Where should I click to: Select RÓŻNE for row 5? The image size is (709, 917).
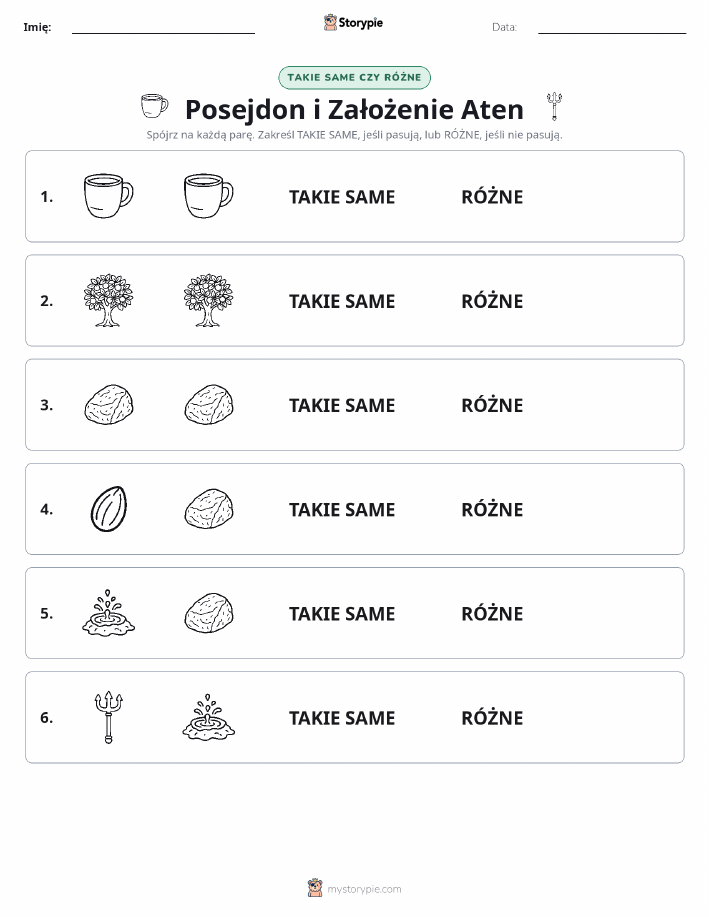point(492,613)
